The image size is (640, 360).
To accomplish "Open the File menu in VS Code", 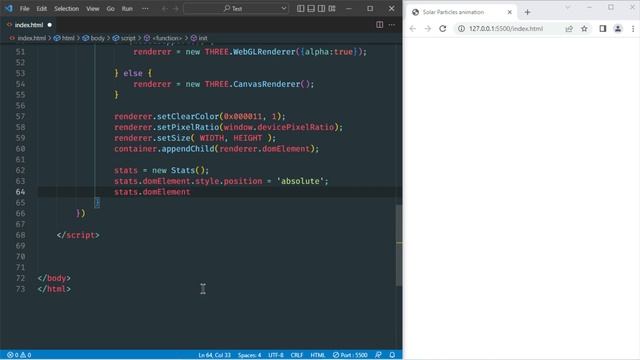I will click(x=24, y=9).
